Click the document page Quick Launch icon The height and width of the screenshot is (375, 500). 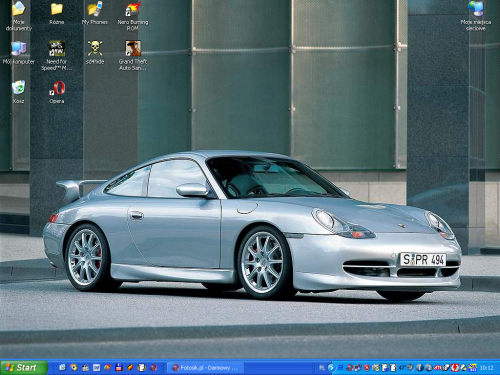142,367
